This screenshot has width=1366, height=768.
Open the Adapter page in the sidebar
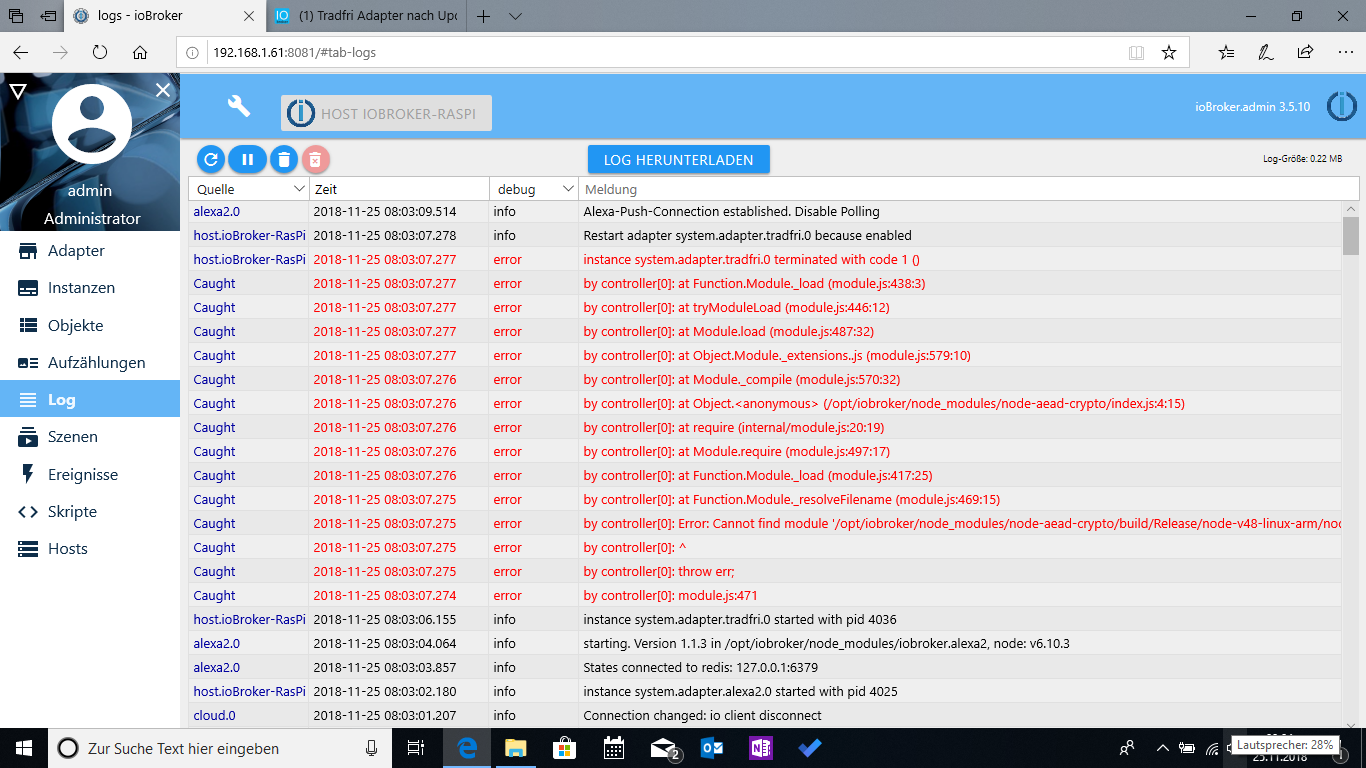pyautogui.click(x=90, y=251)
